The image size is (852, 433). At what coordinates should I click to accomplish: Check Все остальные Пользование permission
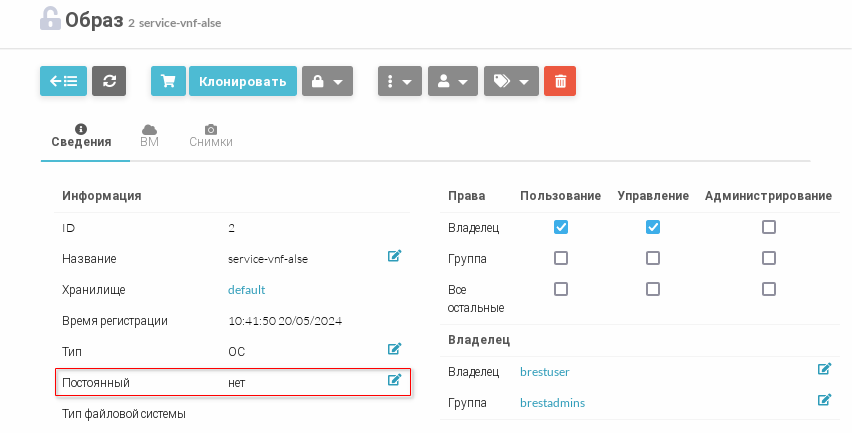click(561, 289)
